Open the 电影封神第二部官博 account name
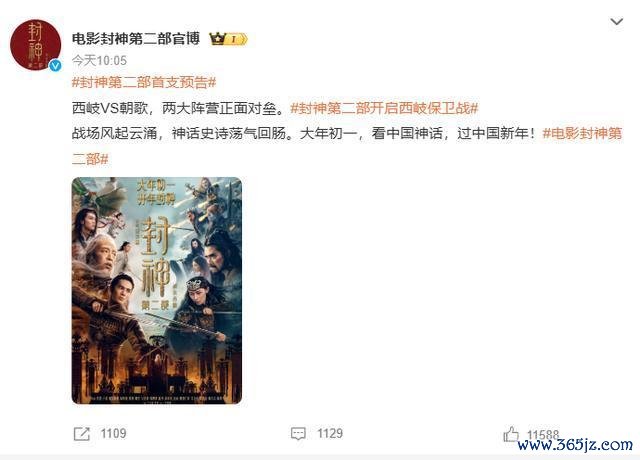 click(136, 39)
